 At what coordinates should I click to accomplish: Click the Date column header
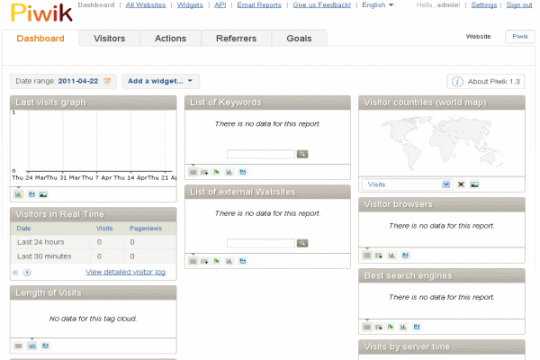click(x=24, y=228)
